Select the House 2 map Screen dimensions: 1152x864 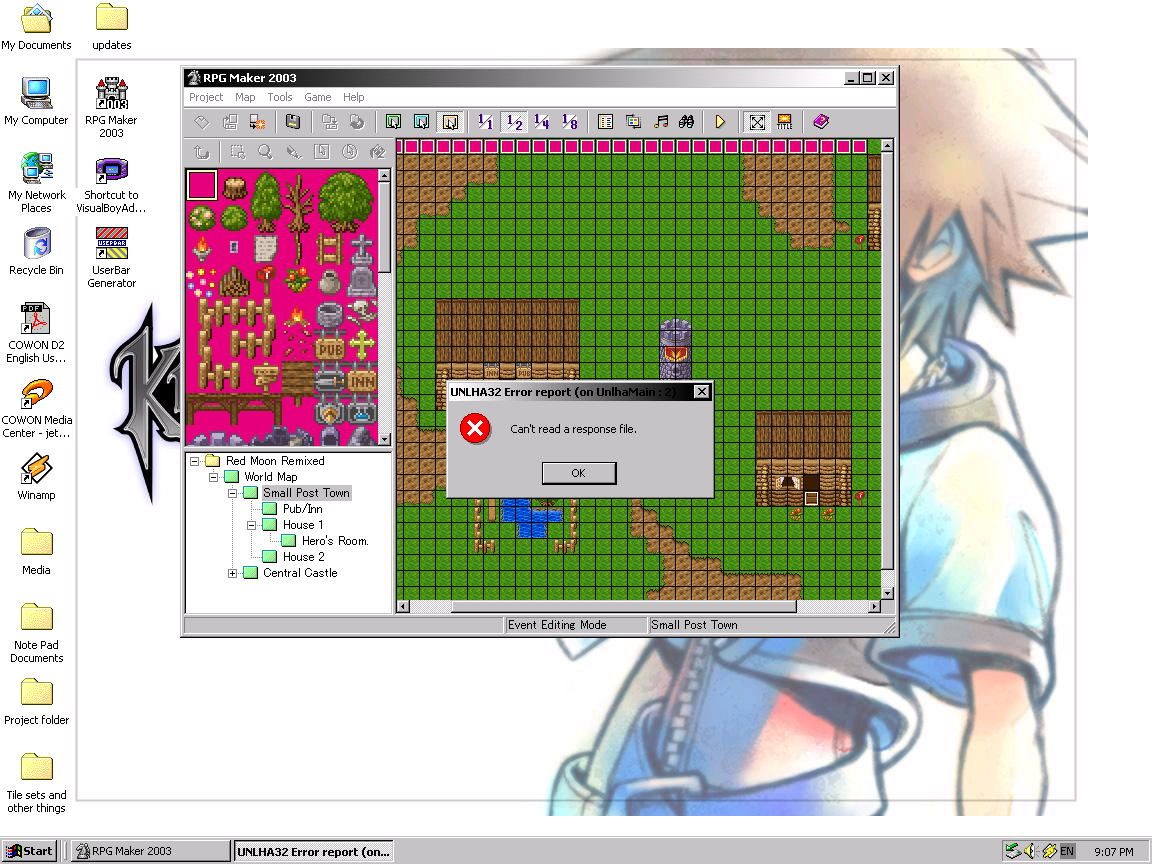point(303,557)
